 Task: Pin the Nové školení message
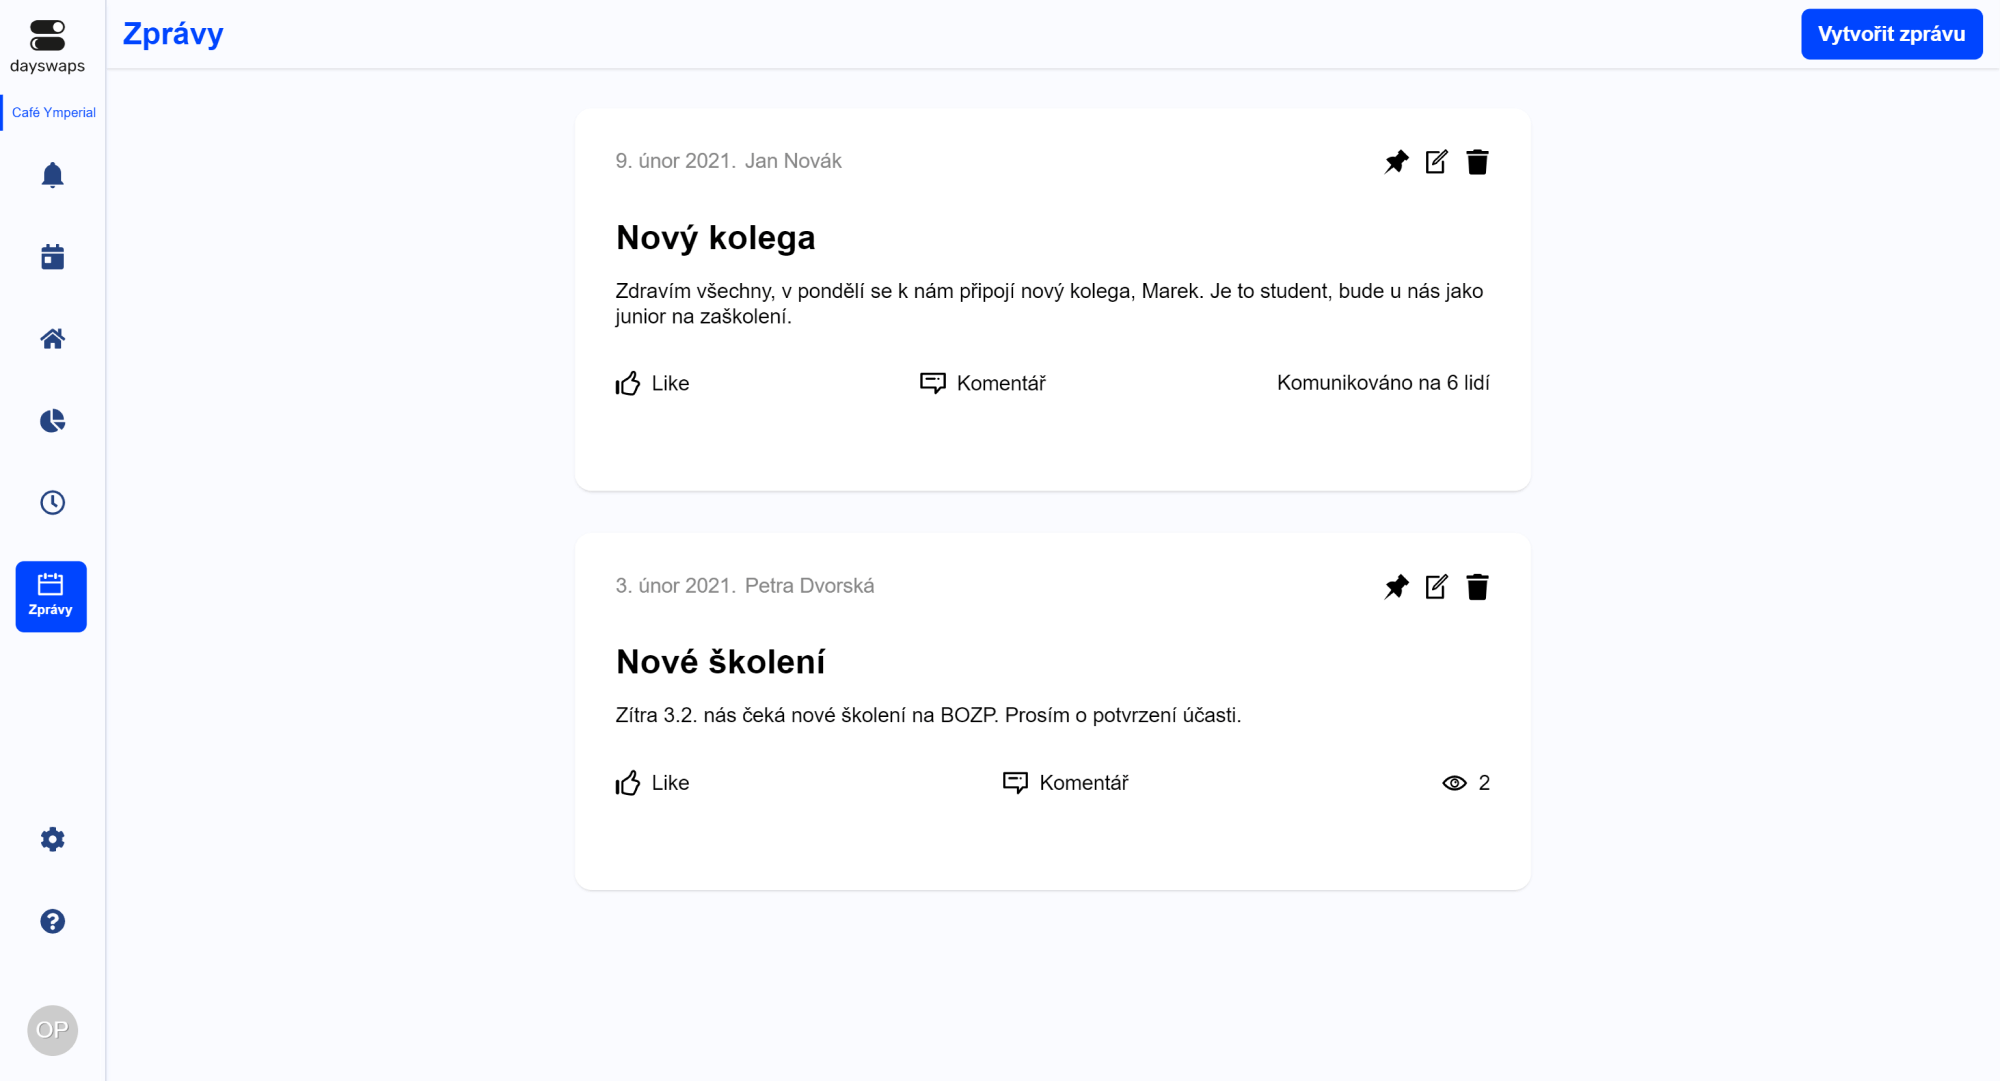(1396, 587)
